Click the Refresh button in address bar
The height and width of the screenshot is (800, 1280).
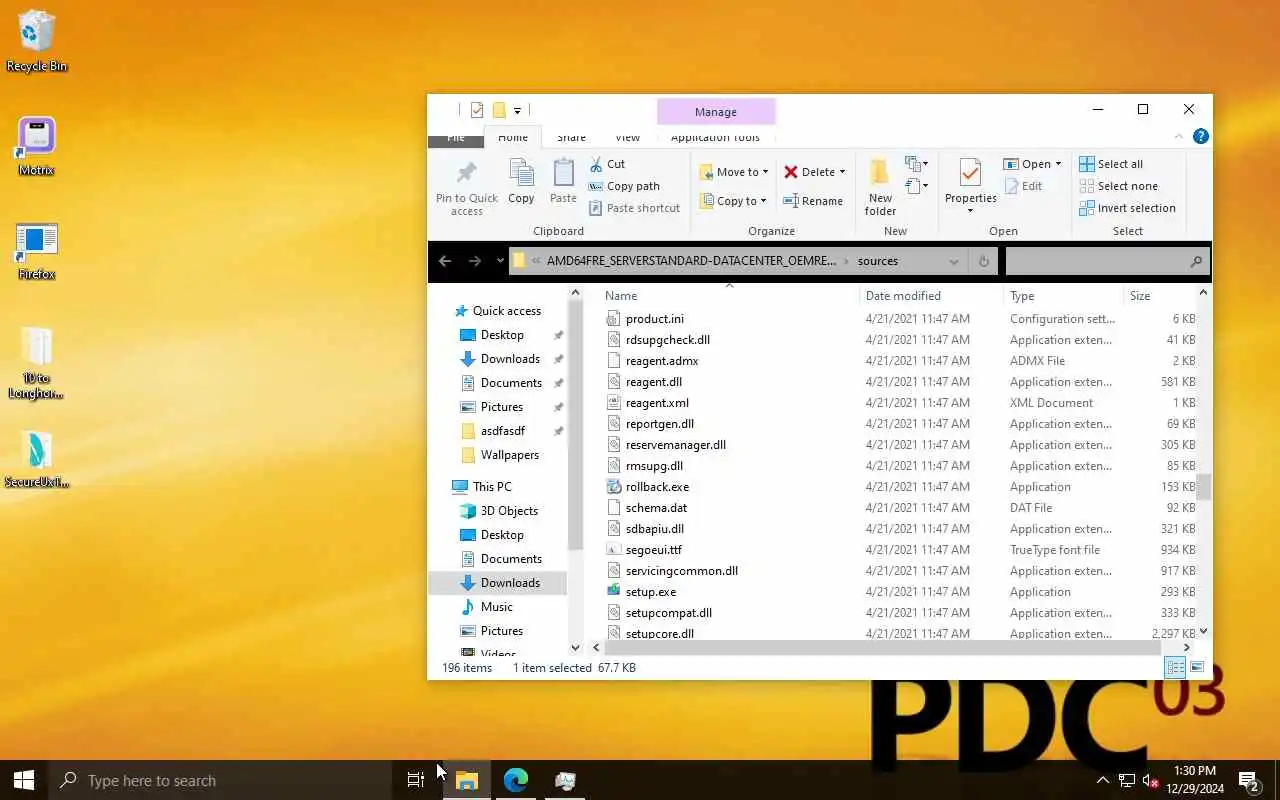[984, 261]
